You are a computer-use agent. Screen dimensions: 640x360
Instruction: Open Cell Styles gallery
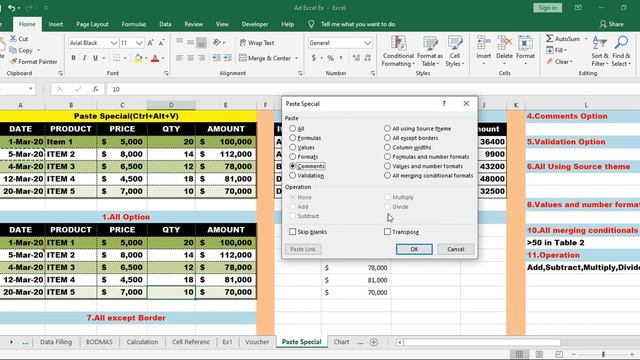455,51
